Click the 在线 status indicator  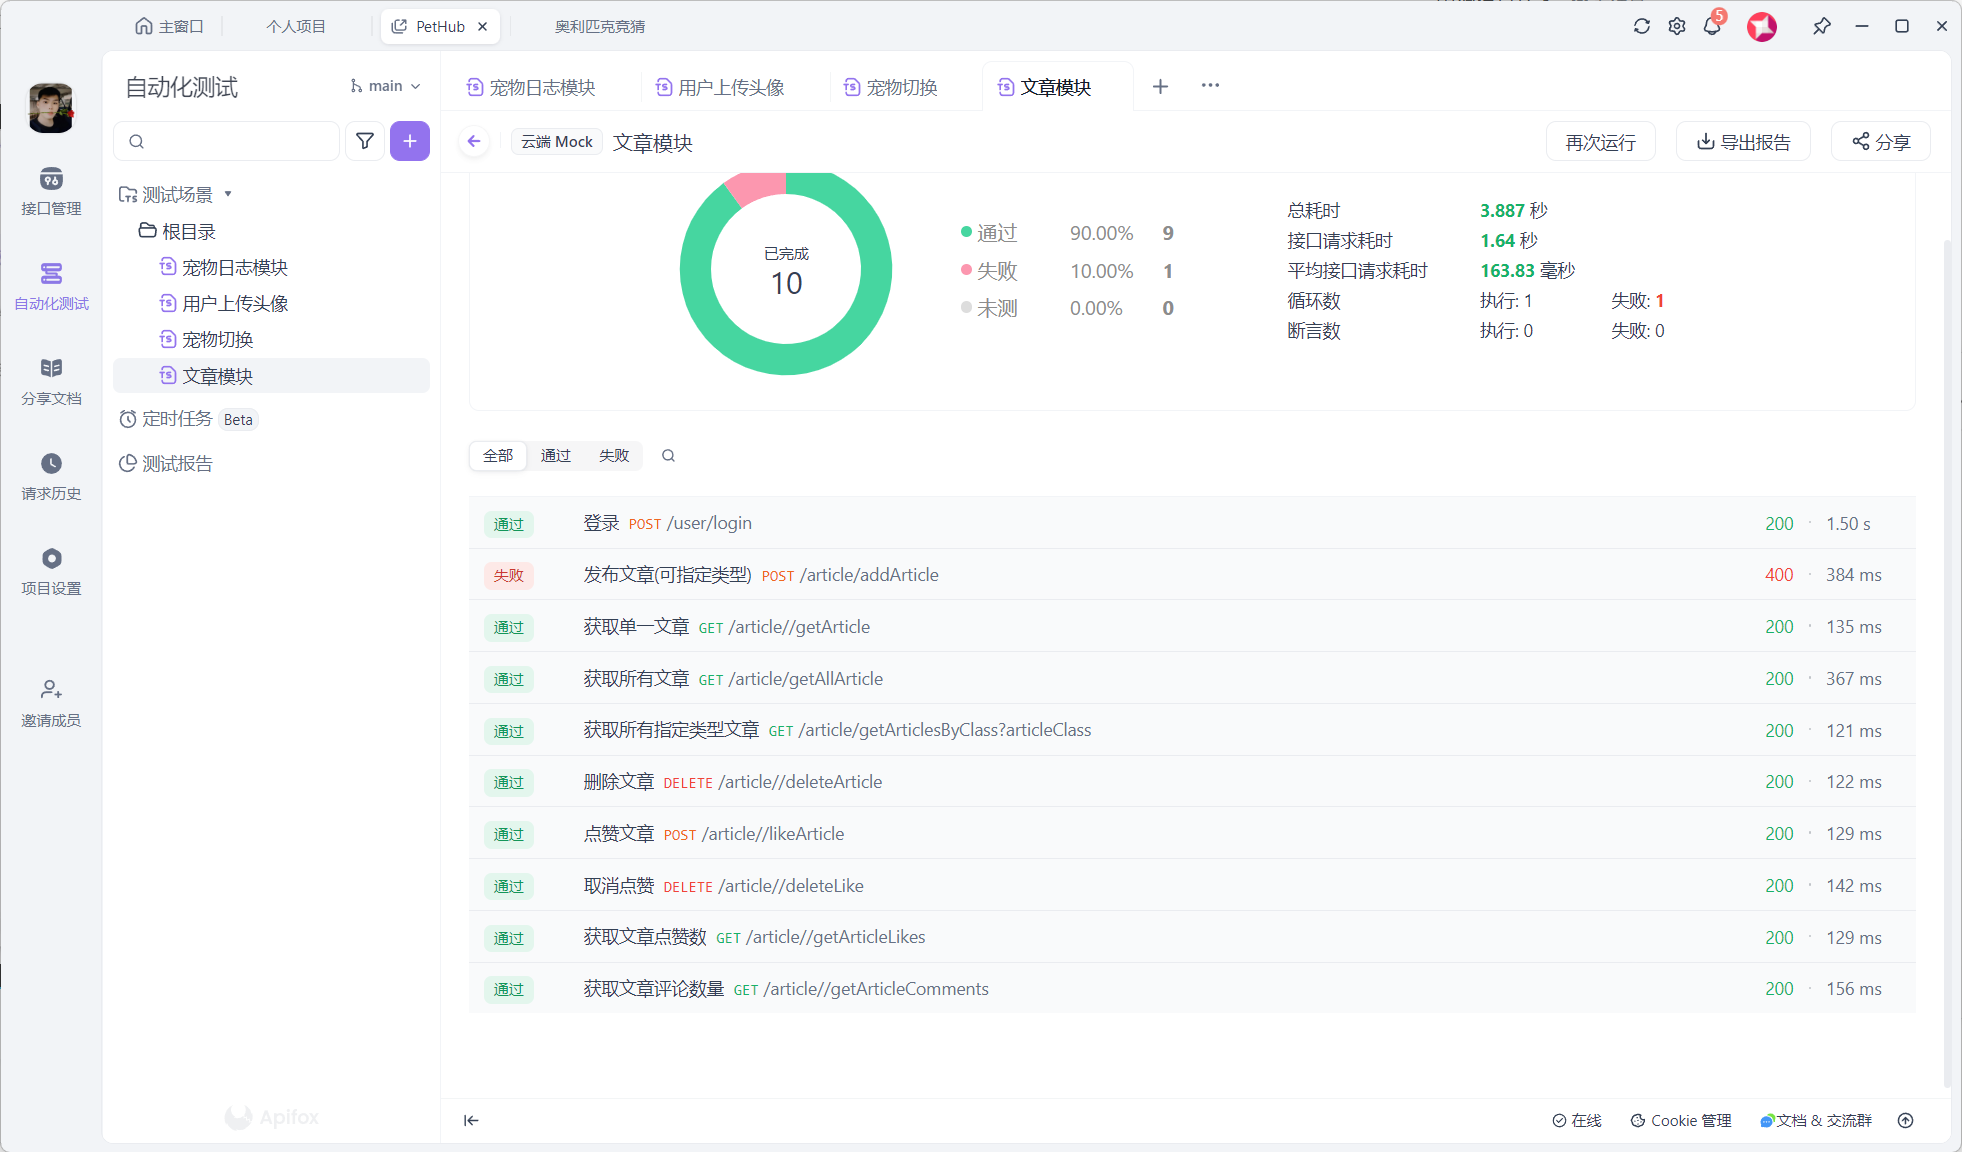(1577, 1120)
